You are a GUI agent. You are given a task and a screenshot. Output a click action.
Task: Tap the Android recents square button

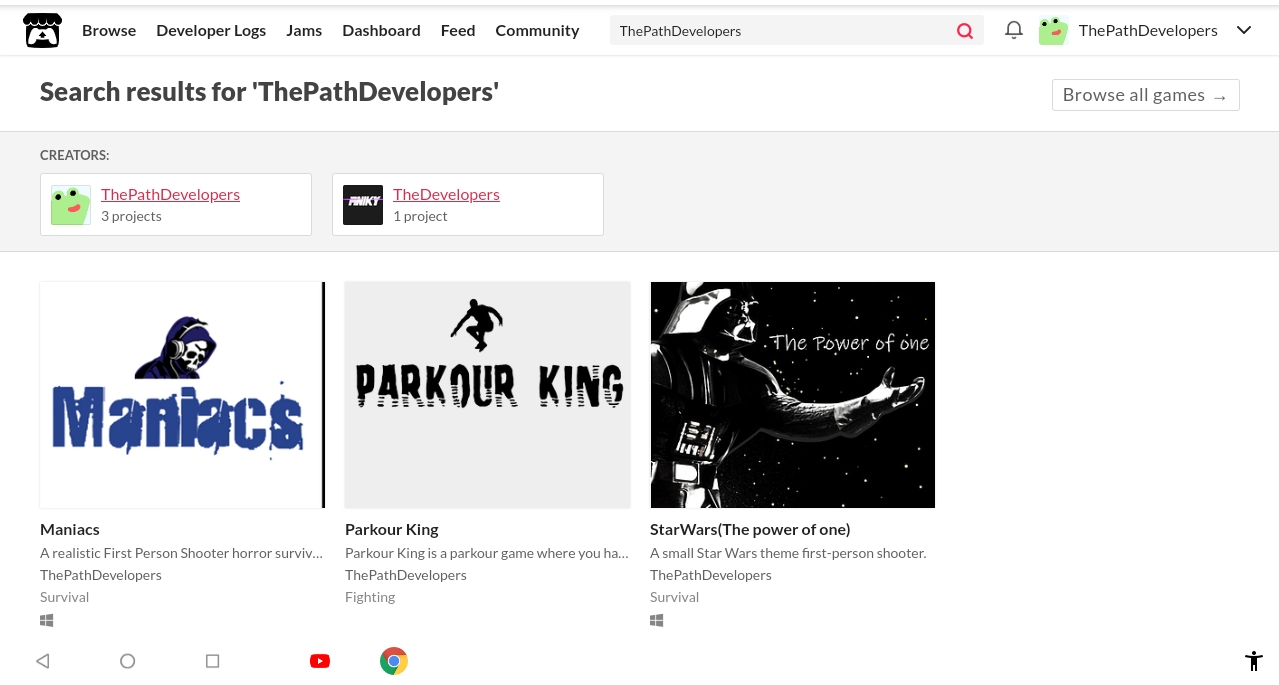212,661
